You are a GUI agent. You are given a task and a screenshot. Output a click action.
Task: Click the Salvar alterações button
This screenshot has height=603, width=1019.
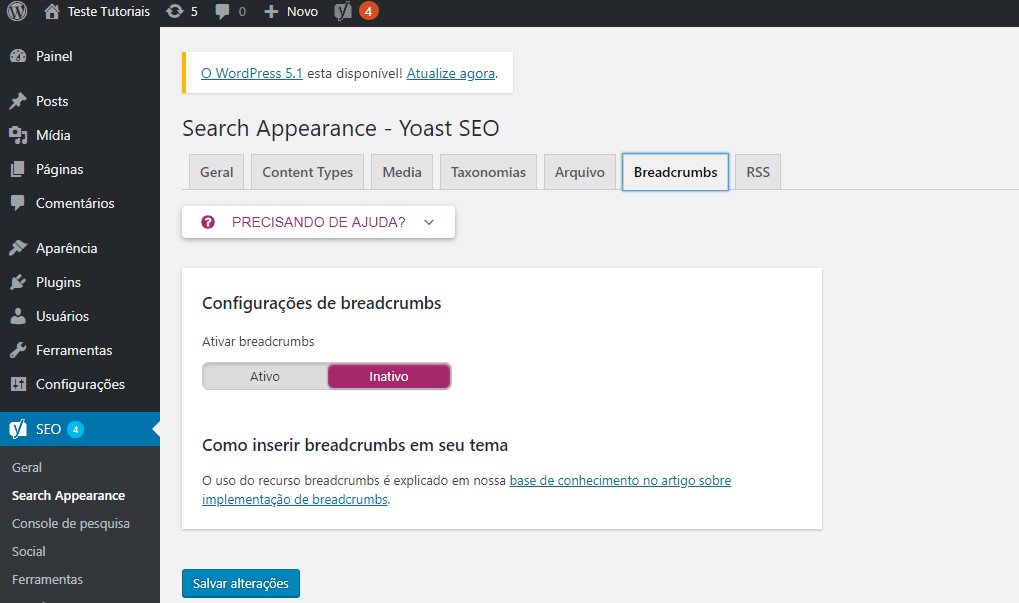[x=240, y=583]
